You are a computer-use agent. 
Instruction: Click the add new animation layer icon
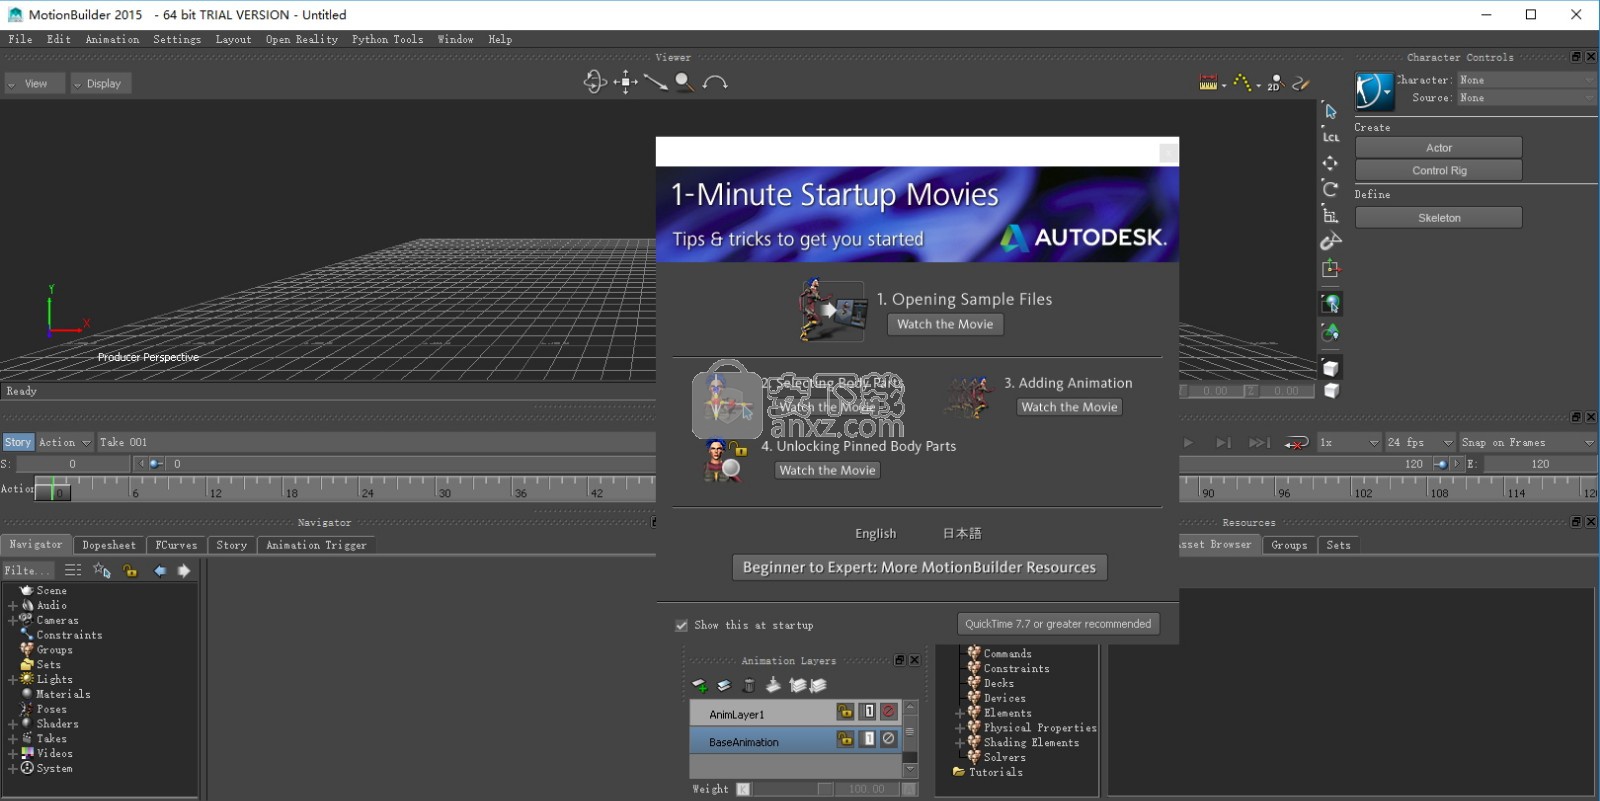(x=700, y=685)
